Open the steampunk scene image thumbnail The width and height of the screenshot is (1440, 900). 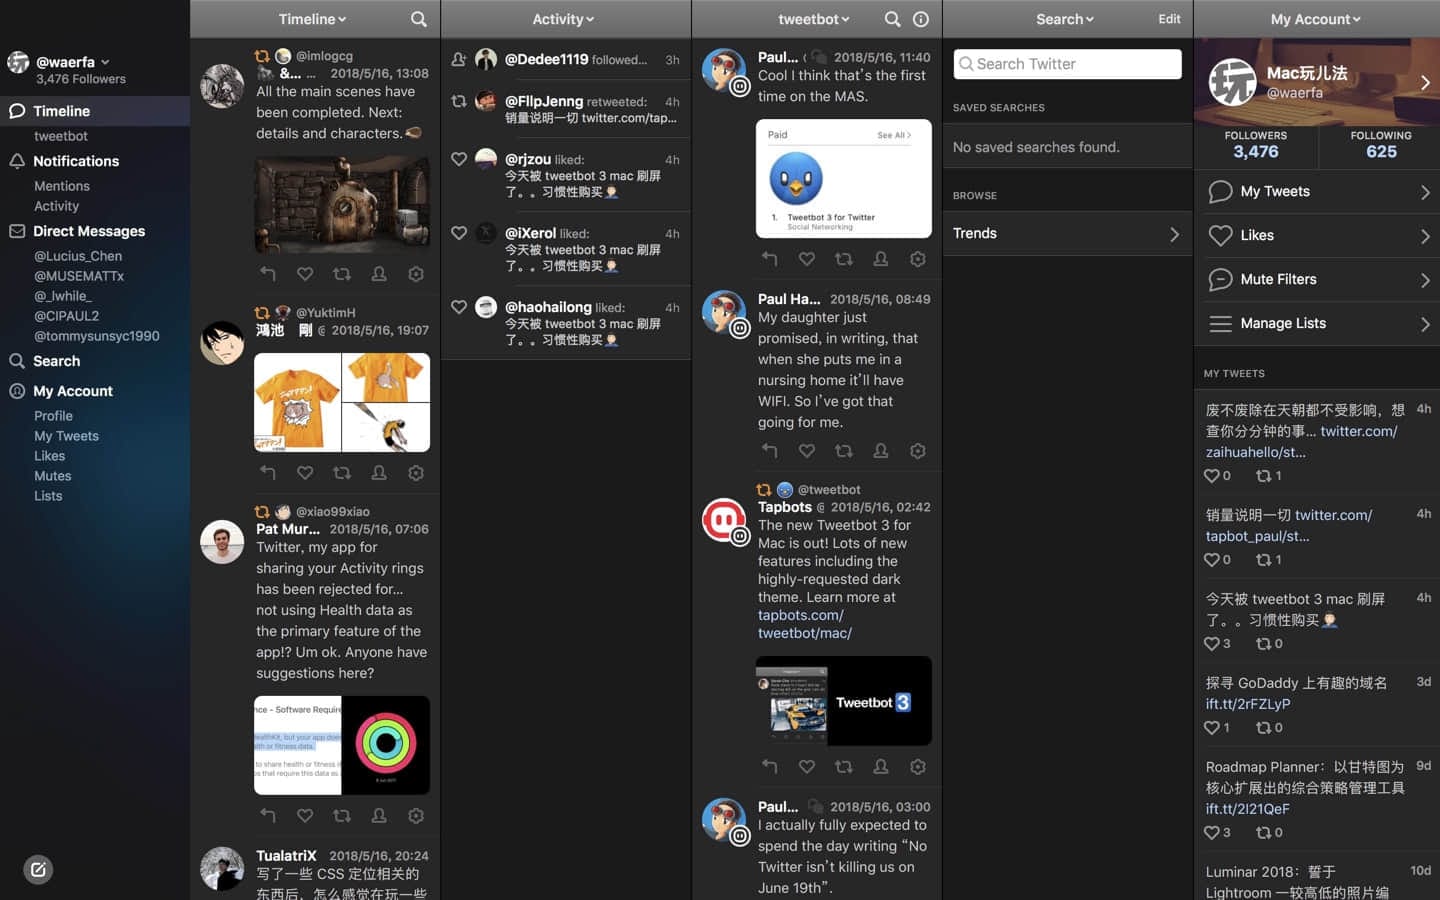(x=342, y=205)
